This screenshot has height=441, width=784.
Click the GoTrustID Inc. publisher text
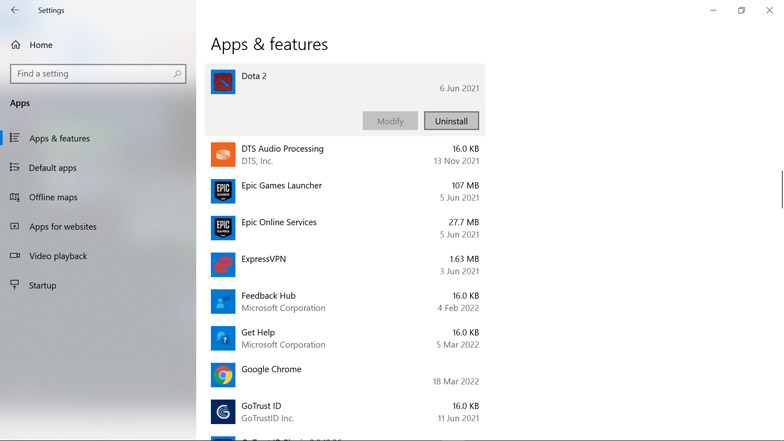pyautogui.click(x=268, y=418)
